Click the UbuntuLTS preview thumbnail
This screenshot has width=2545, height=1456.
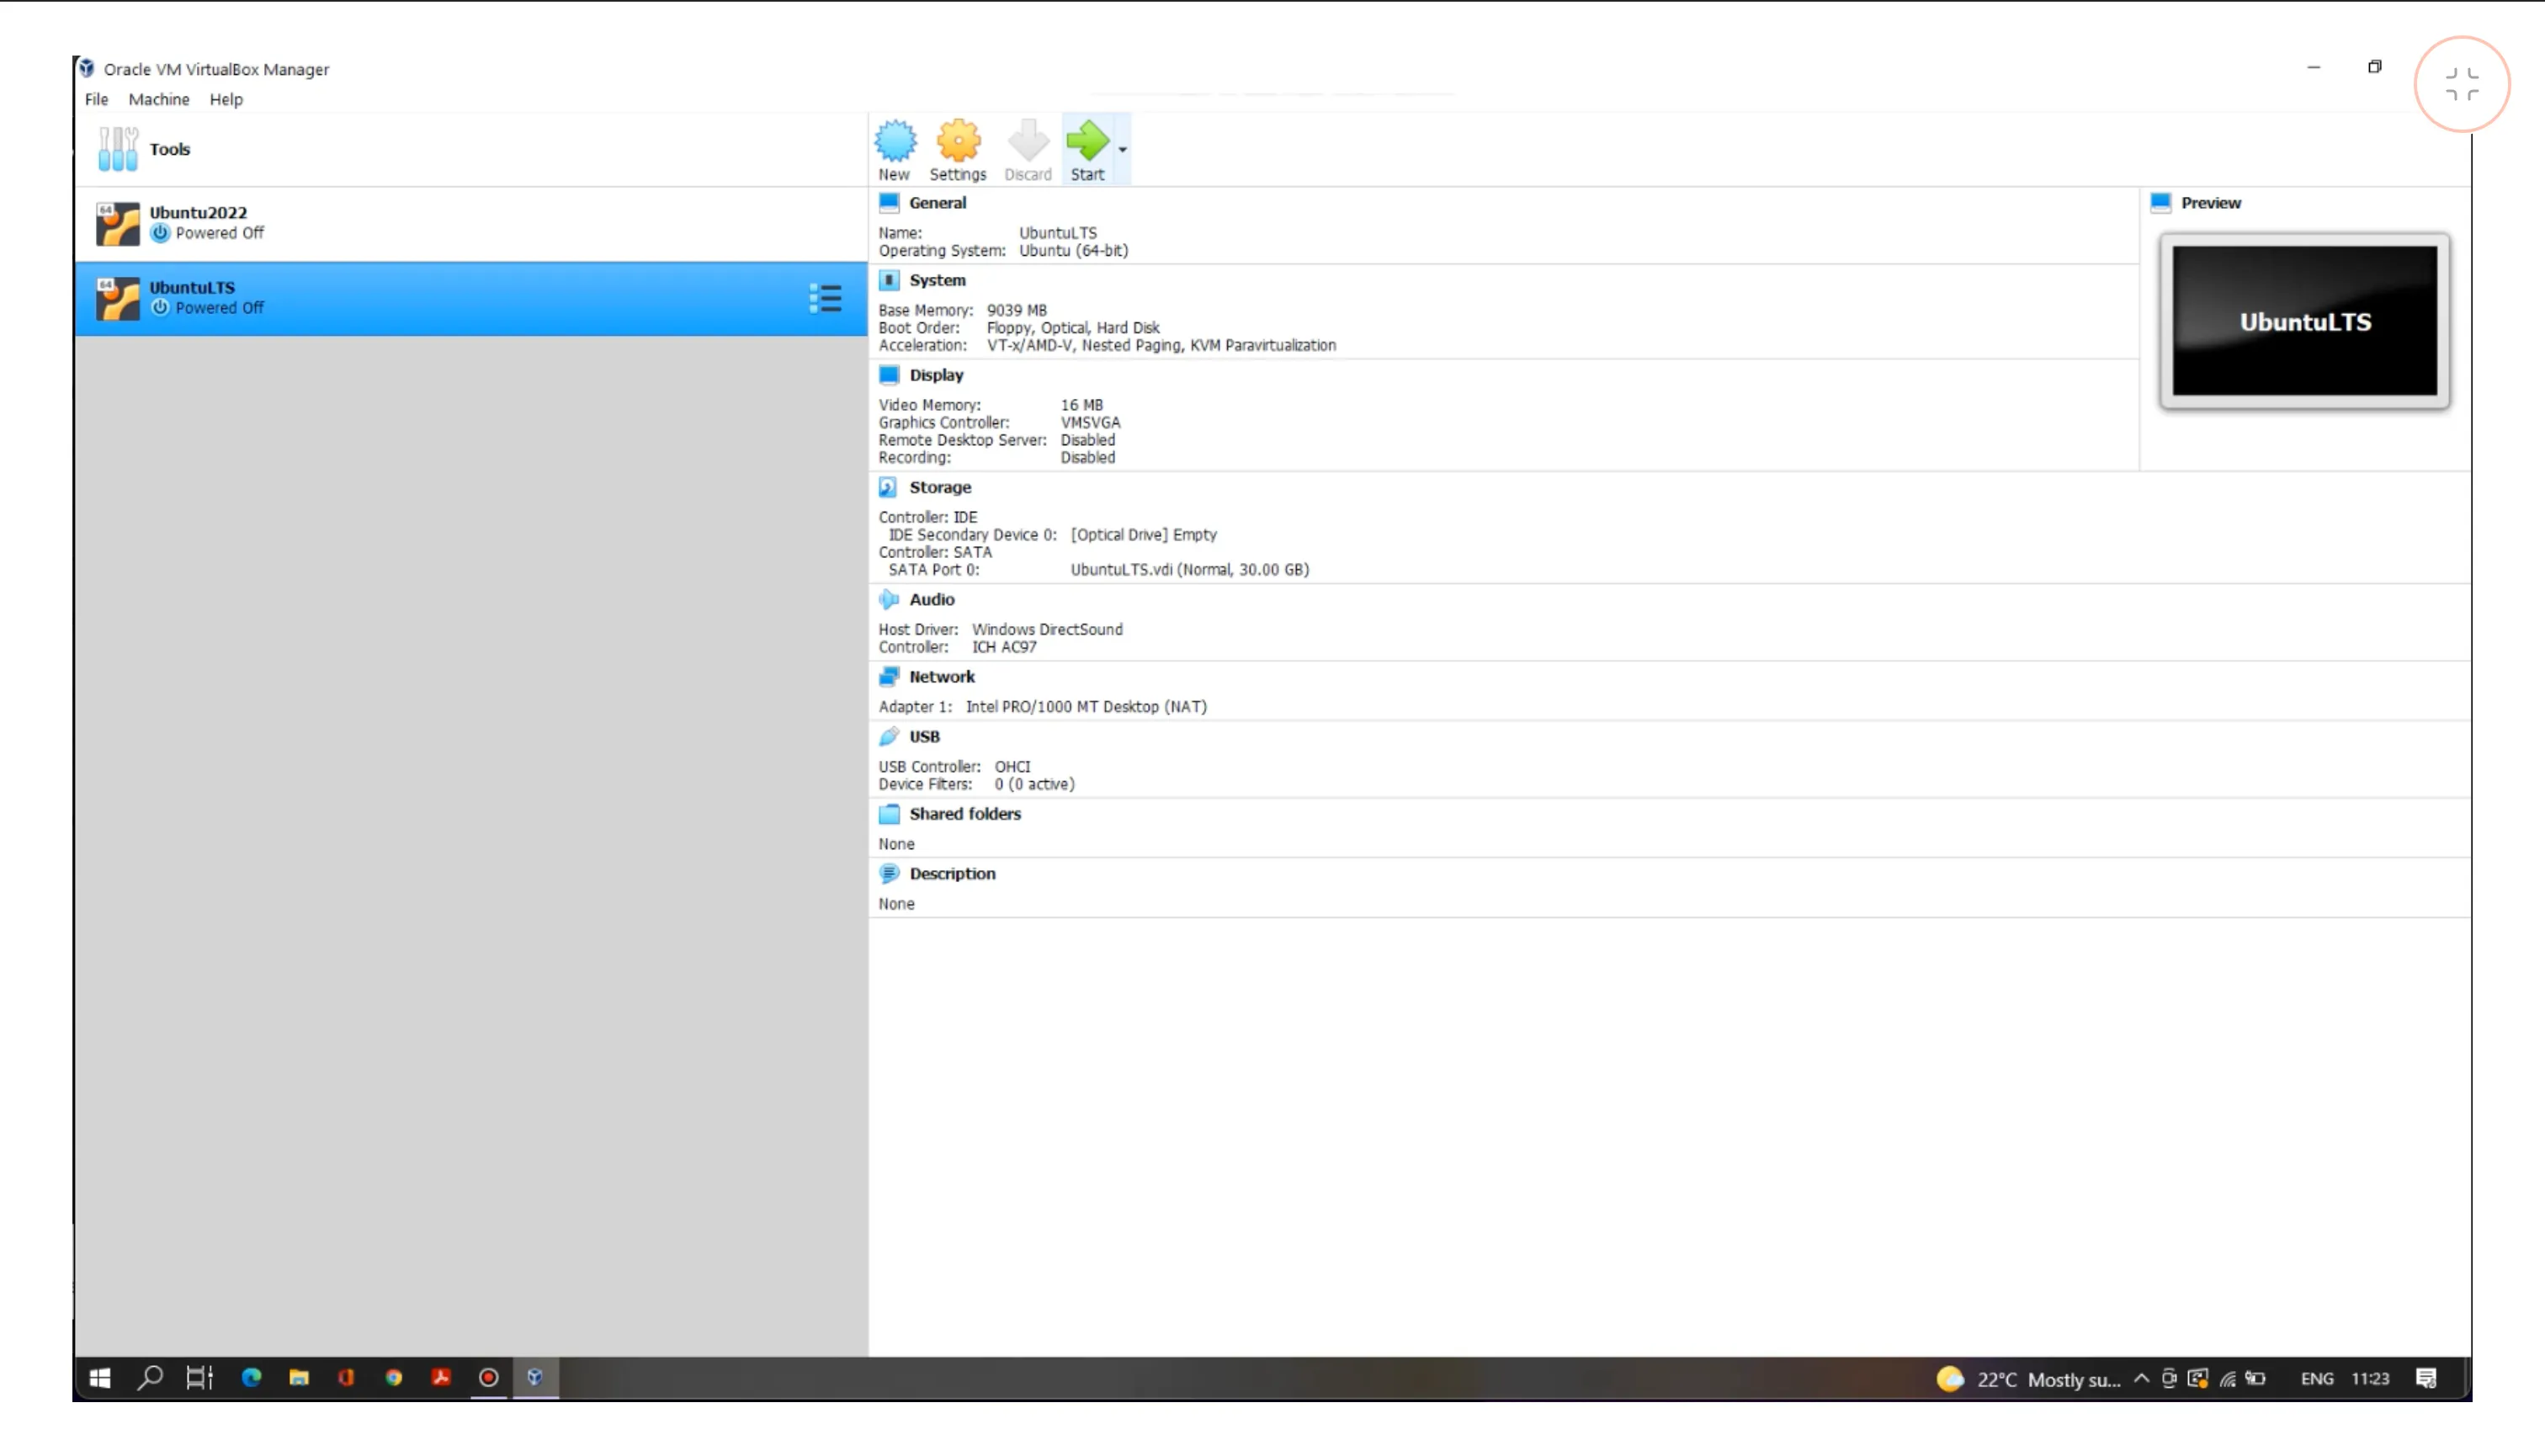click(2304, 321)
